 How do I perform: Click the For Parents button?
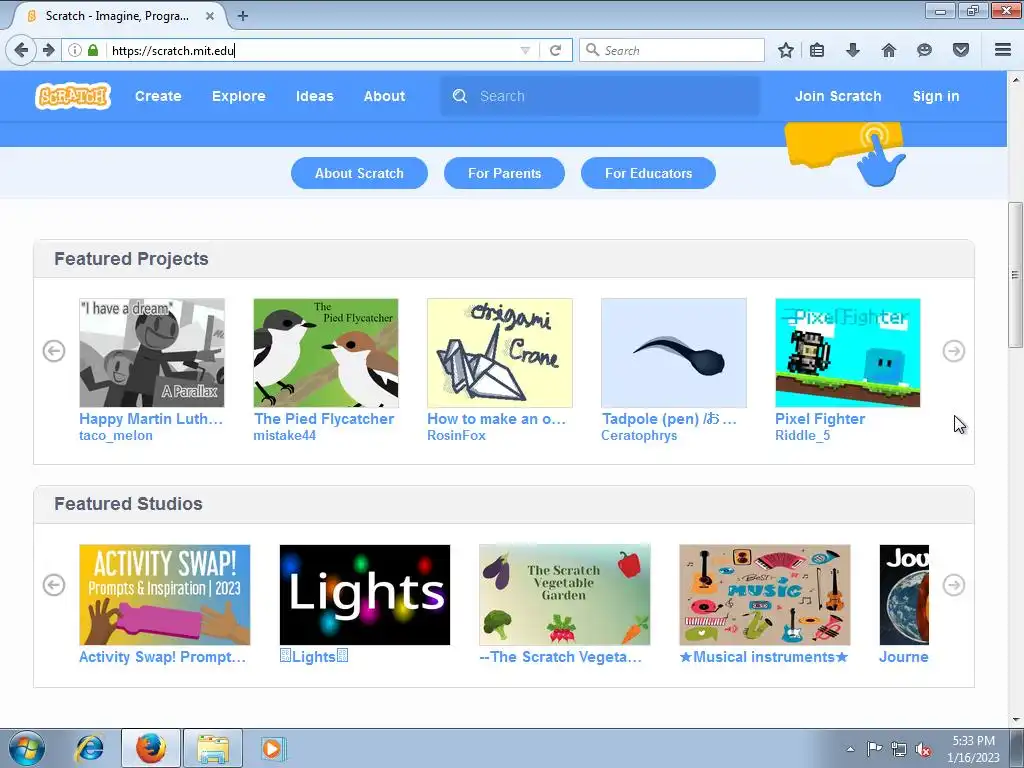click(504, 173)
